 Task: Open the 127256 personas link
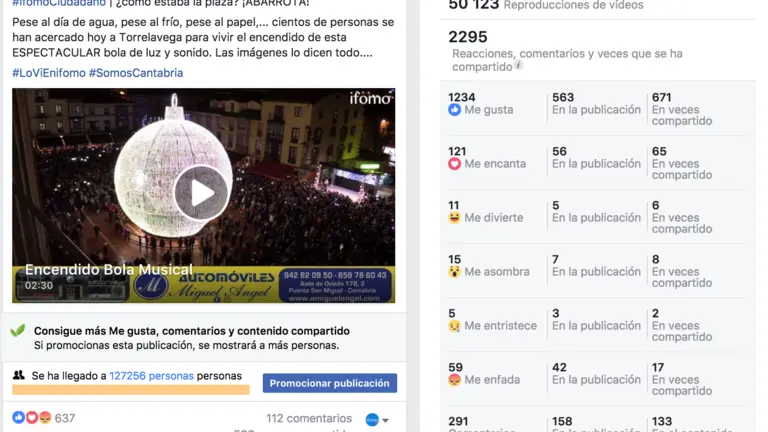(x=151, y=376)
